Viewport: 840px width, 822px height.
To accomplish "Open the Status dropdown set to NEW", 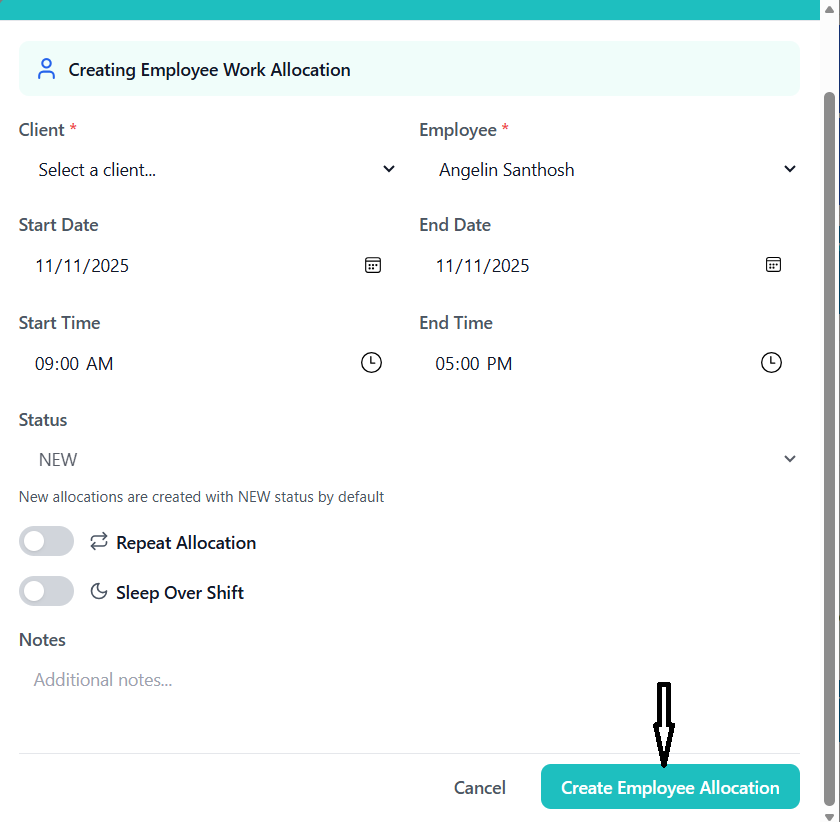I will click(x=408, y=460).
